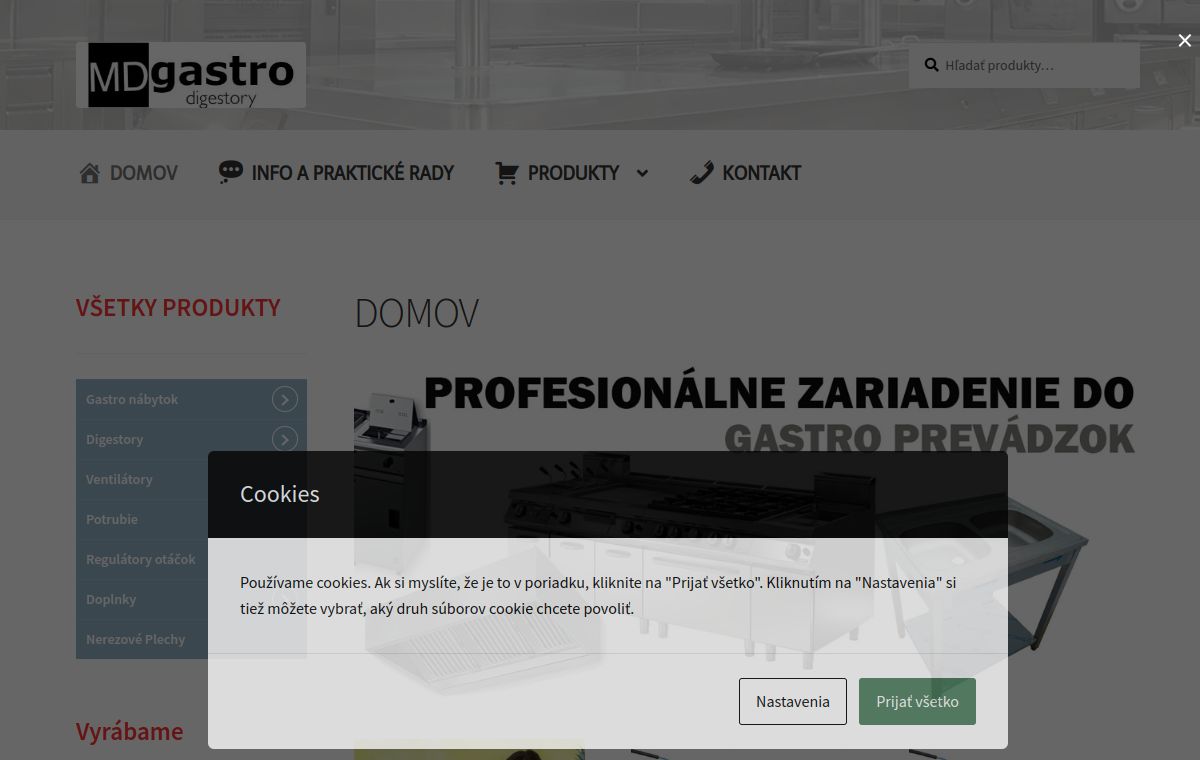Open the DOMOV menu item
1200x760 pixels.
tap(143, 173)
